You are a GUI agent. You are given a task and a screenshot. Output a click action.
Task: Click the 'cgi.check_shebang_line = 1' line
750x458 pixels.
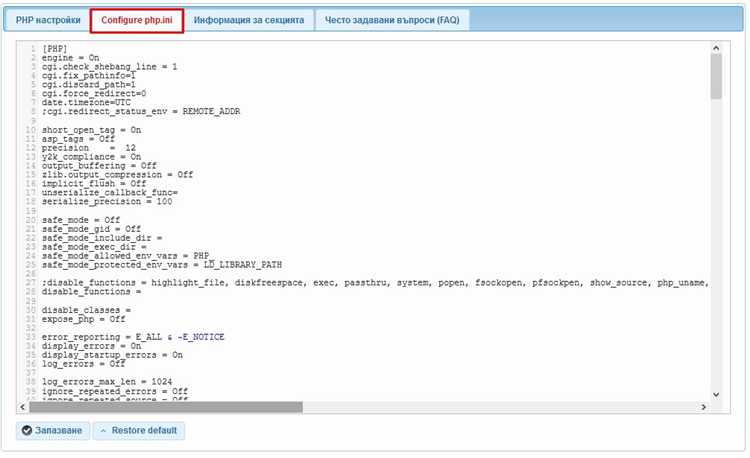pos(110,67)
